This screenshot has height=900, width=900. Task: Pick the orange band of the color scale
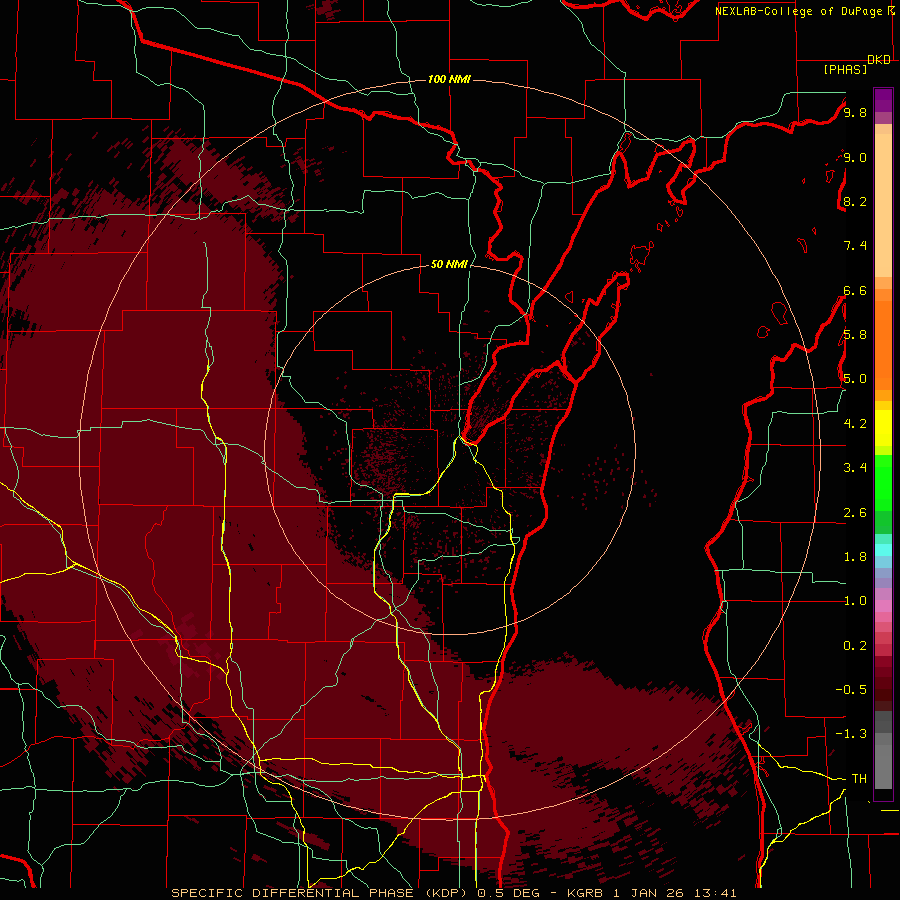pos(883,344)
